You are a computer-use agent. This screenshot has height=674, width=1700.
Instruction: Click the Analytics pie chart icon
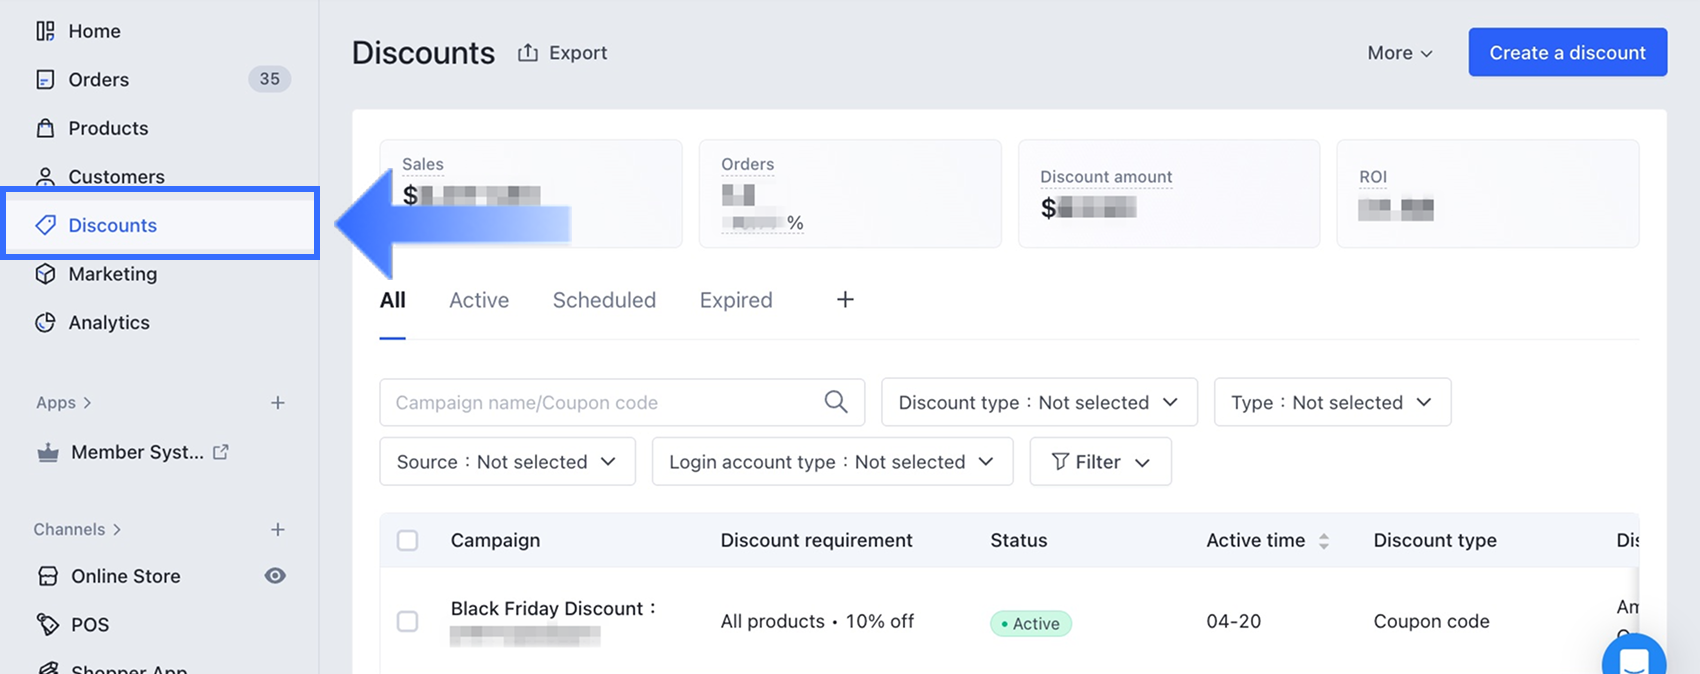pyautogui.click(x=45, y=323)
